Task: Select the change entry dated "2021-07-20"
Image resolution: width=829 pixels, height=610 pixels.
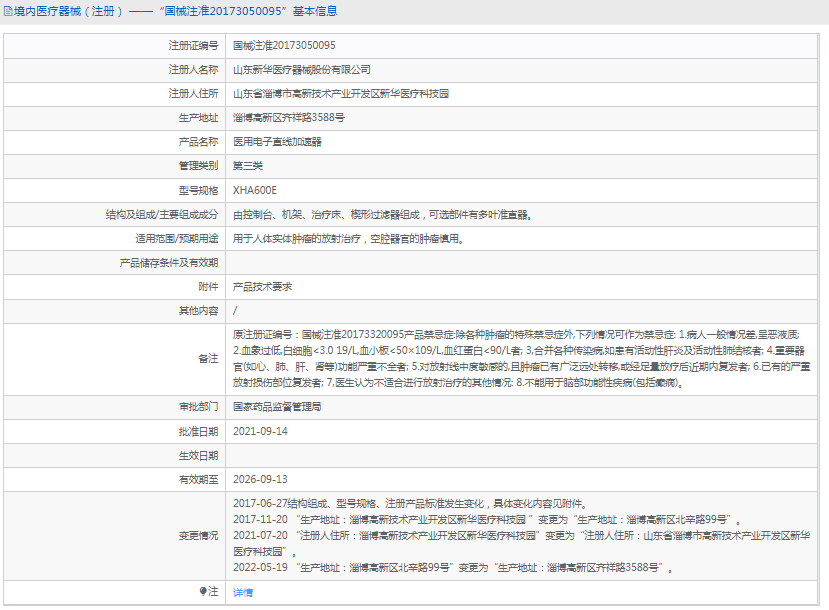Action: [521, 543]
